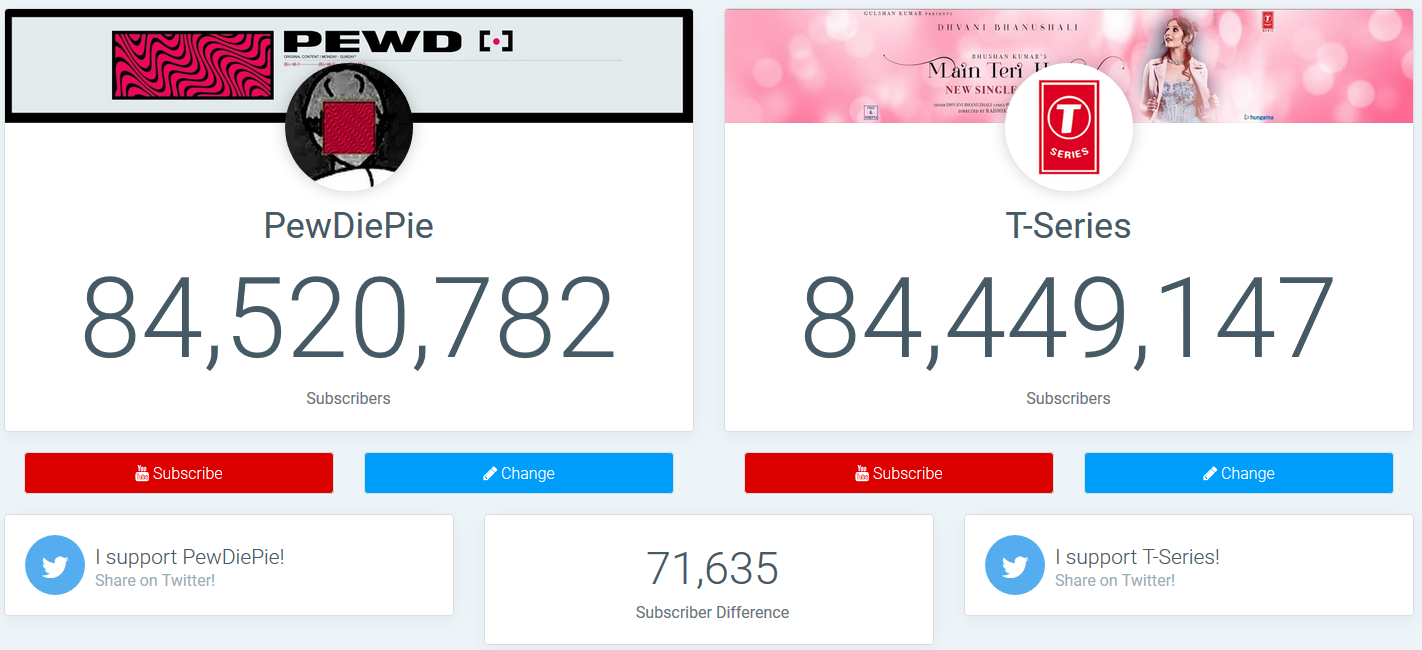Image resolution: width=1422 pixels, height=650 pixels.
Task: Click the 71,635 subscriber difference number
Action: click(712, 568)
